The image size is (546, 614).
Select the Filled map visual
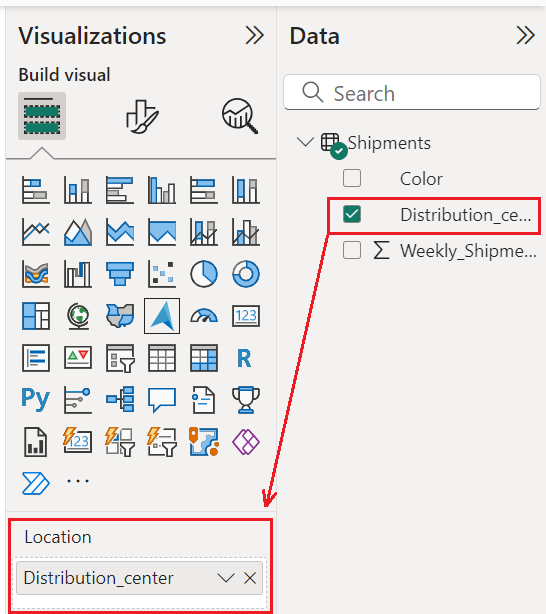pos(120,316)
